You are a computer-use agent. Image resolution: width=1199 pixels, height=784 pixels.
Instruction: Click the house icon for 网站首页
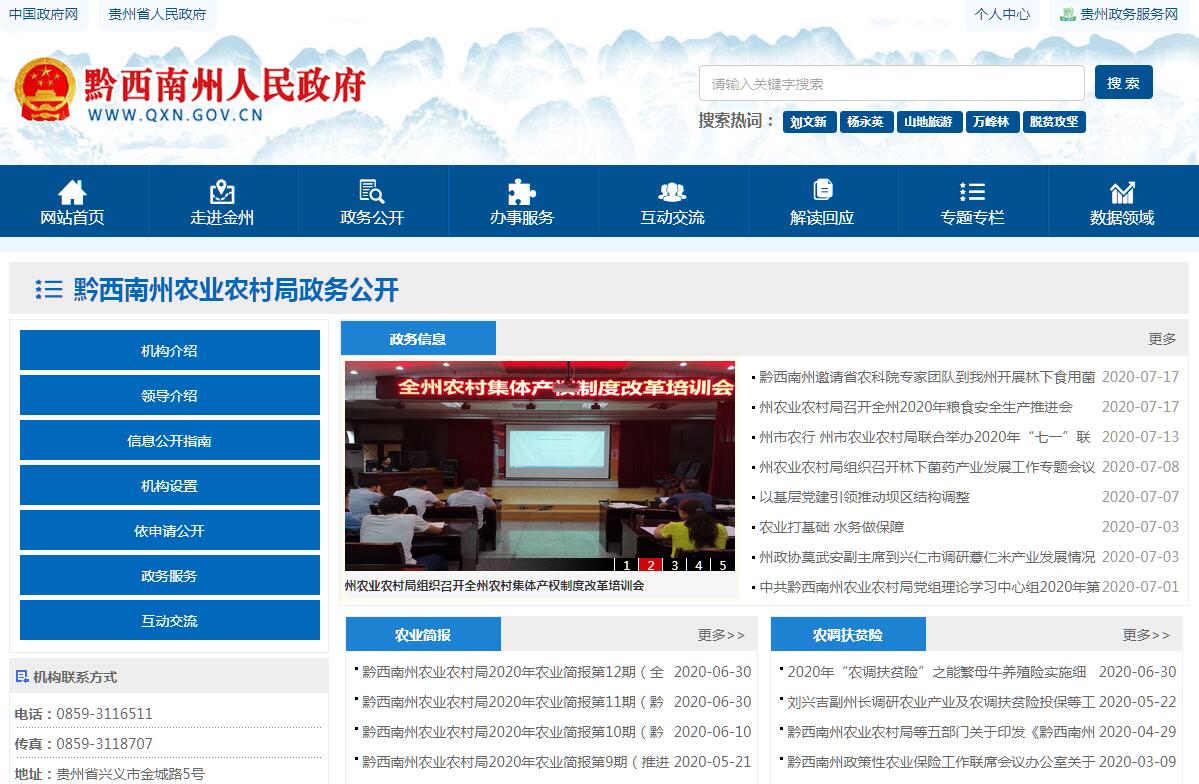72,192
